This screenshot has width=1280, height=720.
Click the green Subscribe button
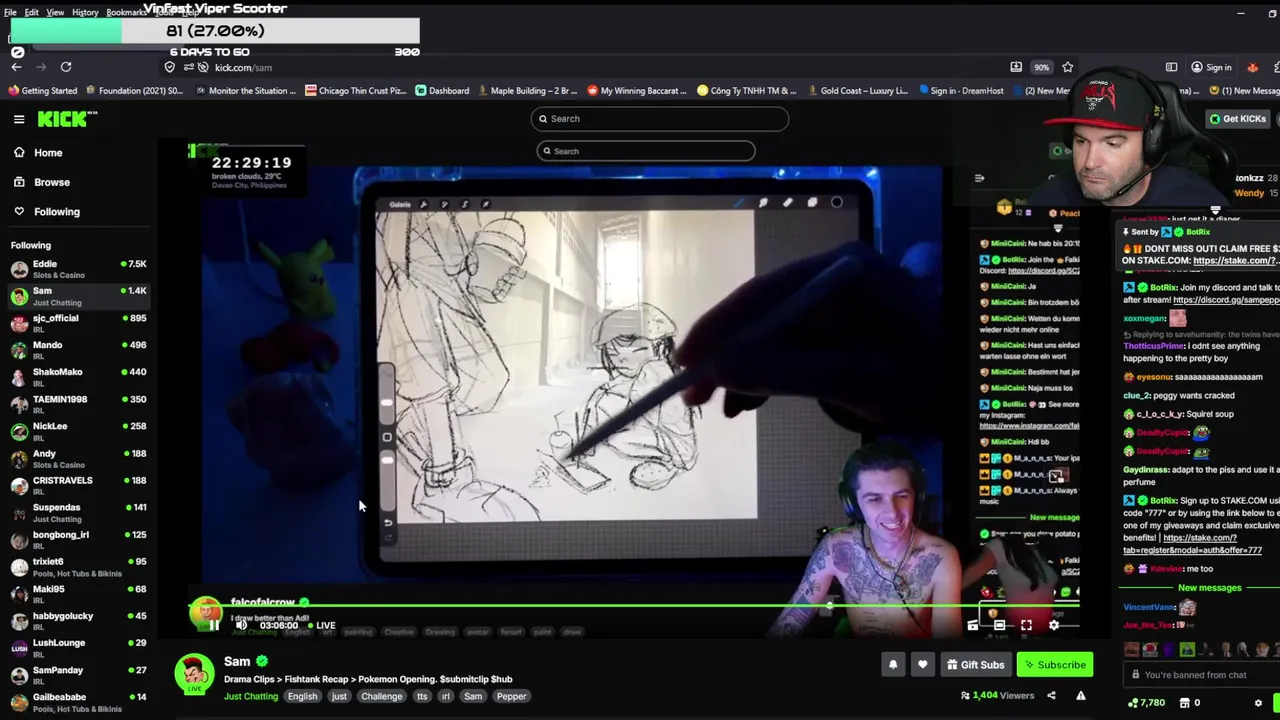pos(1055,665)
